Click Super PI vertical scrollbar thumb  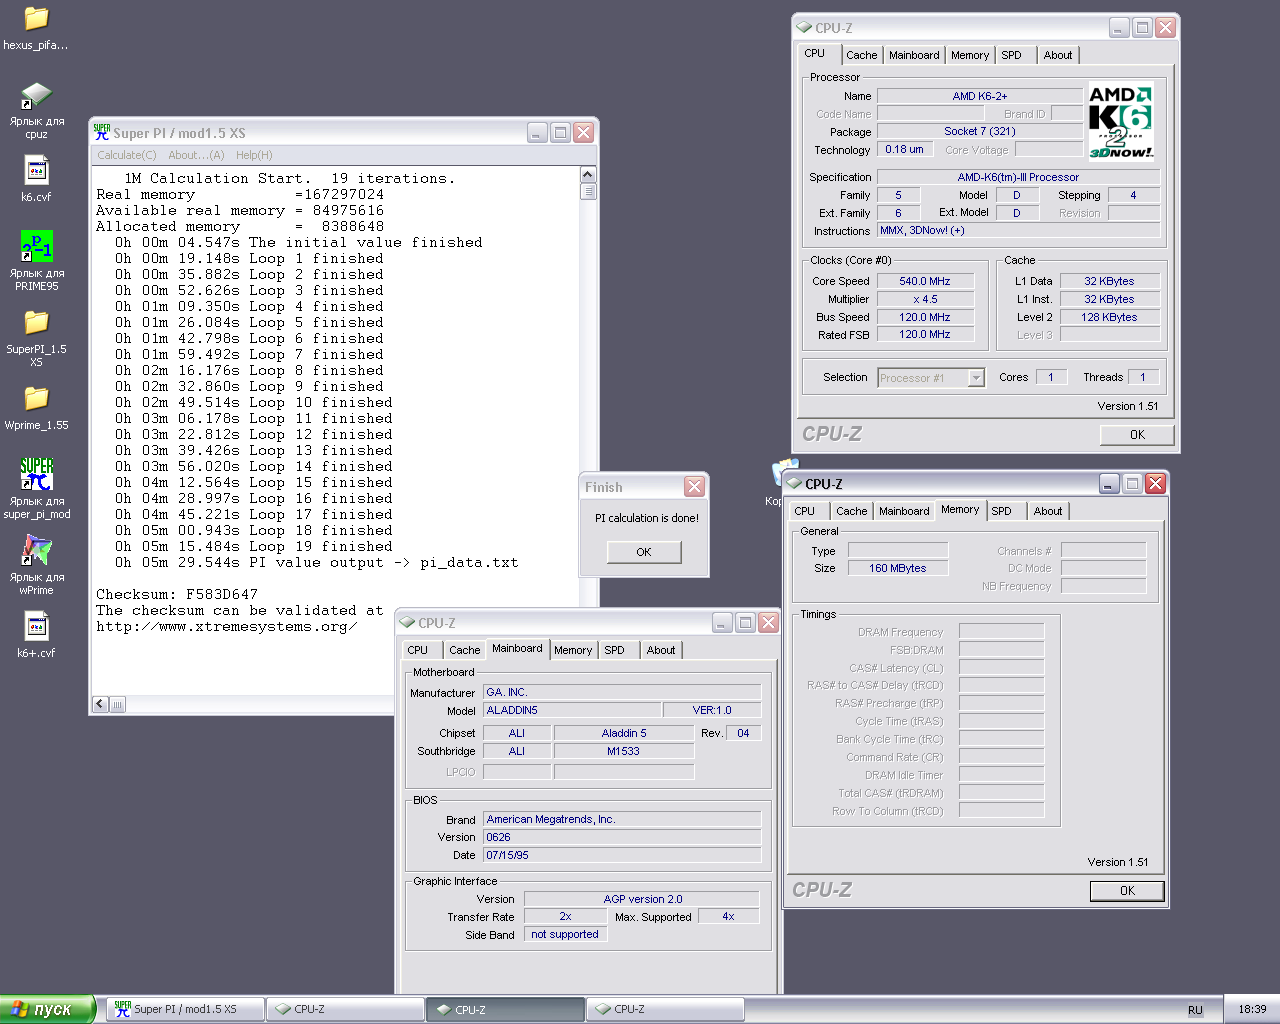[588, 191]
